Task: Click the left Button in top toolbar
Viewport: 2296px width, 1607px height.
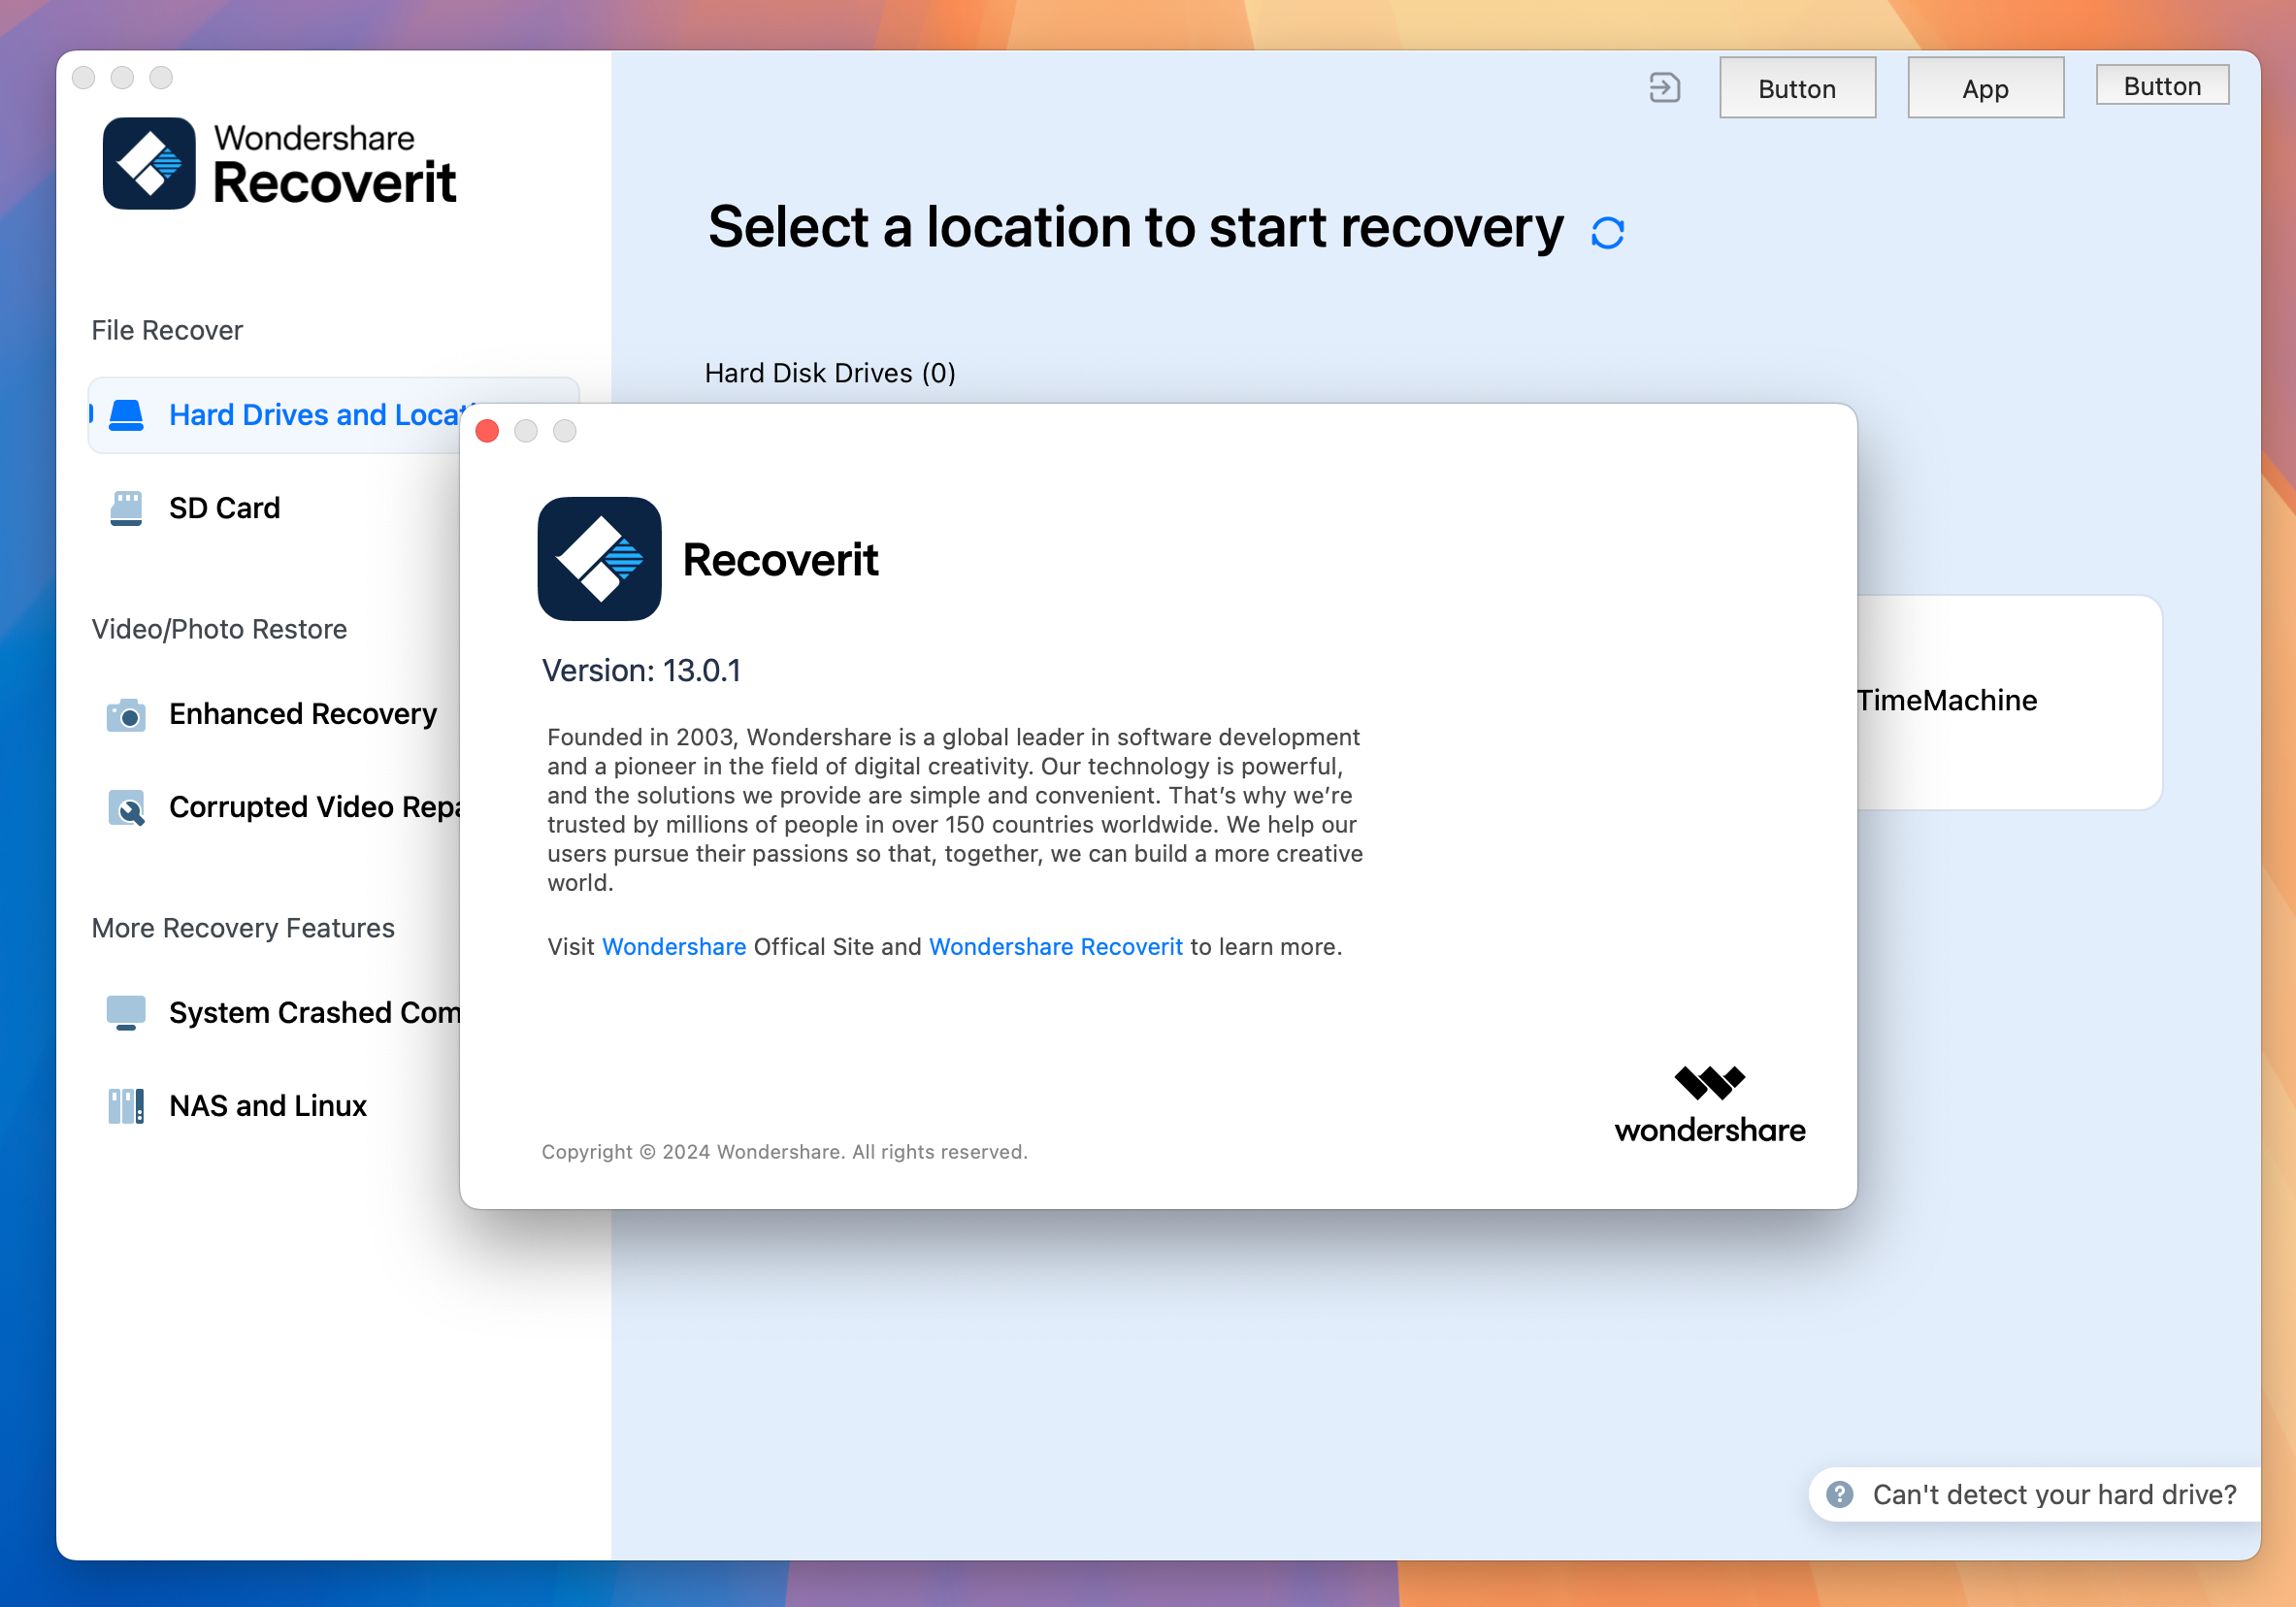Action: pyautogui.click(x=1797, y=85)
